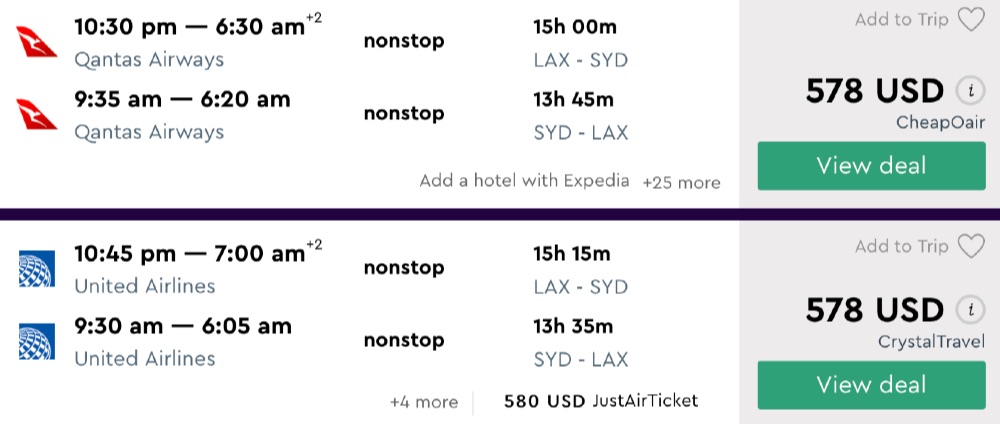Save the Qantas flight with the heart icon
Image resolution: width=1000 pixels, height=424 pixels.
[971, 20]
